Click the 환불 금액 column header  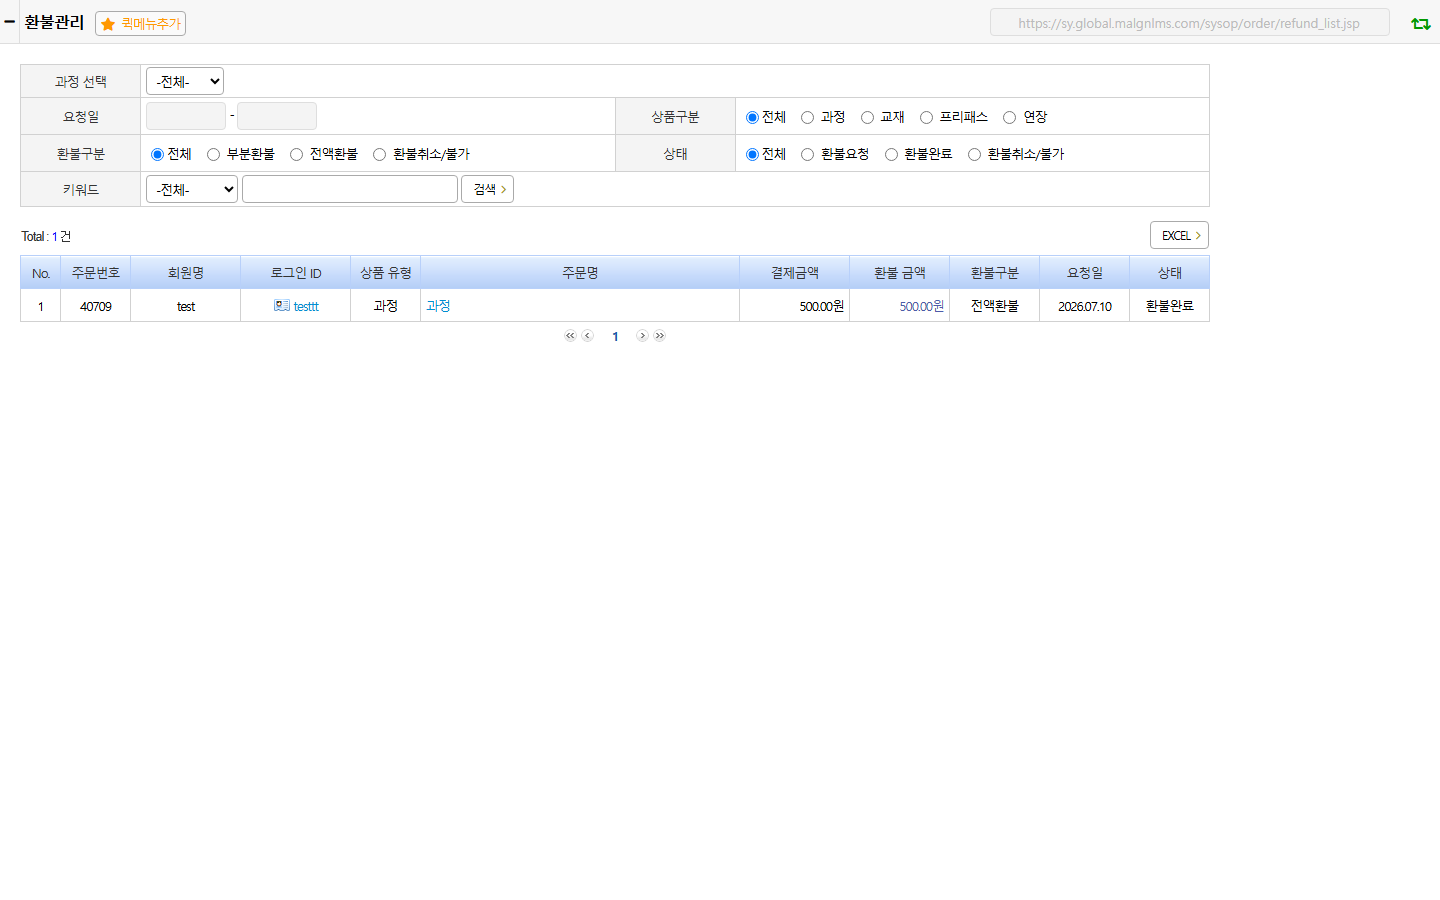[x=900, y=273]
